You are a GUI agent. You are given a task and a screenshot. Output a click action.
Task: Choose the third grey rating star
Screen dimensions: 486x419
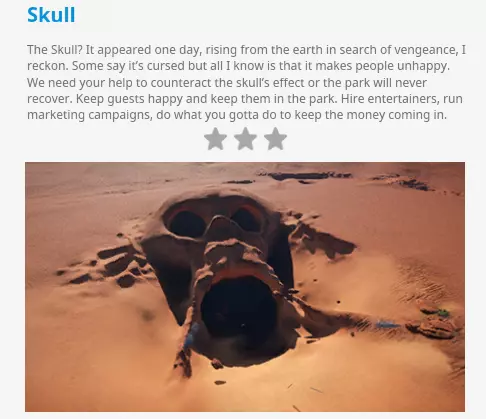(275, 139)
